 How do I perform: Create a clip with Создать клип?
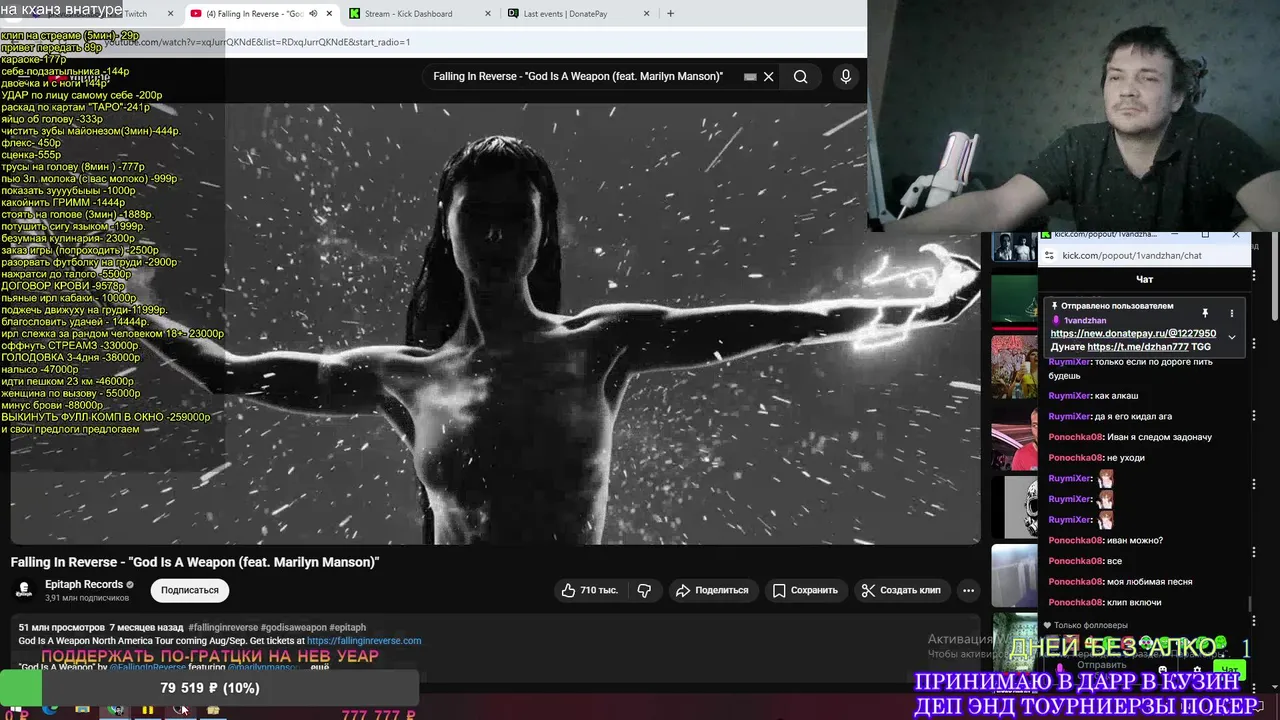[x=901, y=590]
